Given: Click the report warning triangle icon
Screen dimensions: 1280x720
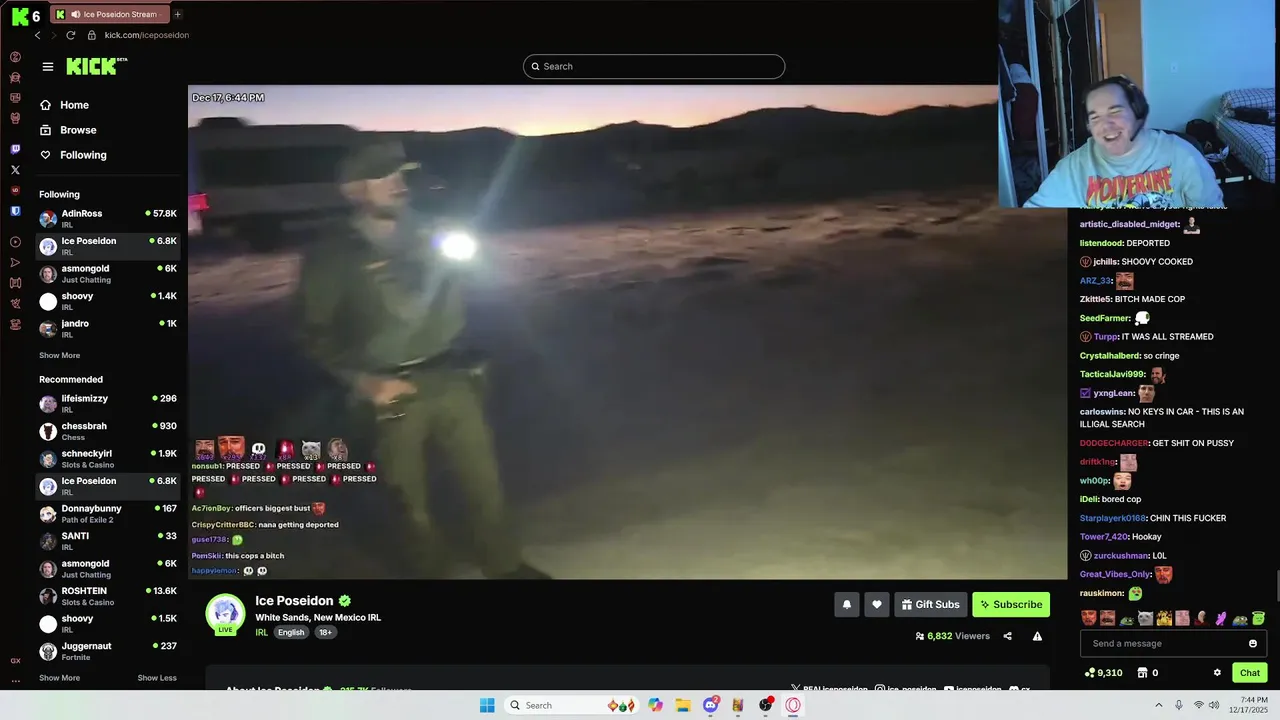Looking at the screenshot, I should point(1037,636).
